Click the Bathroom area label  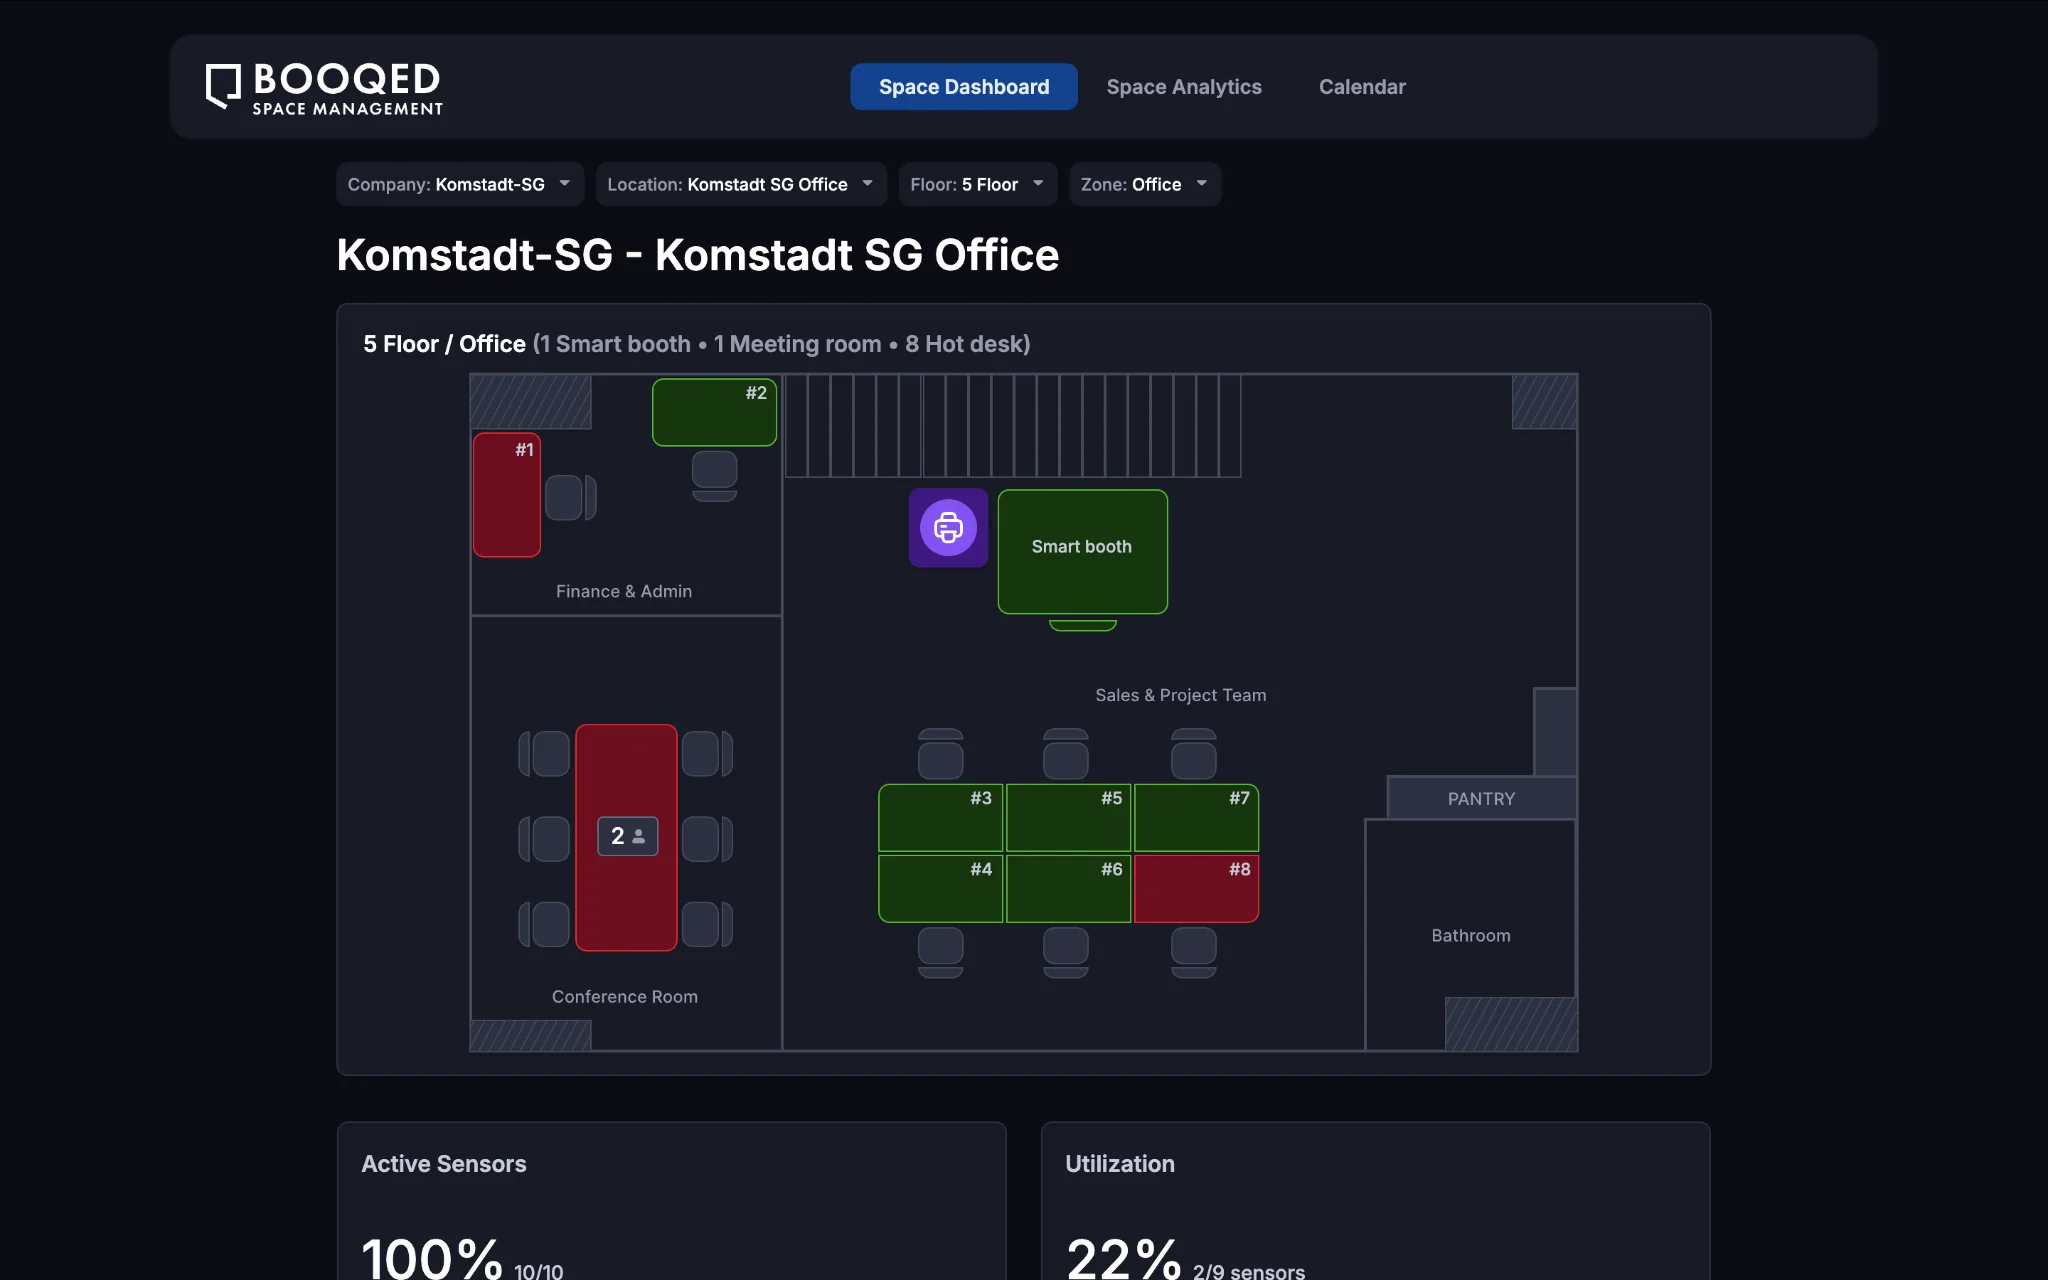pyautogui.click(x=1470, y=936)
